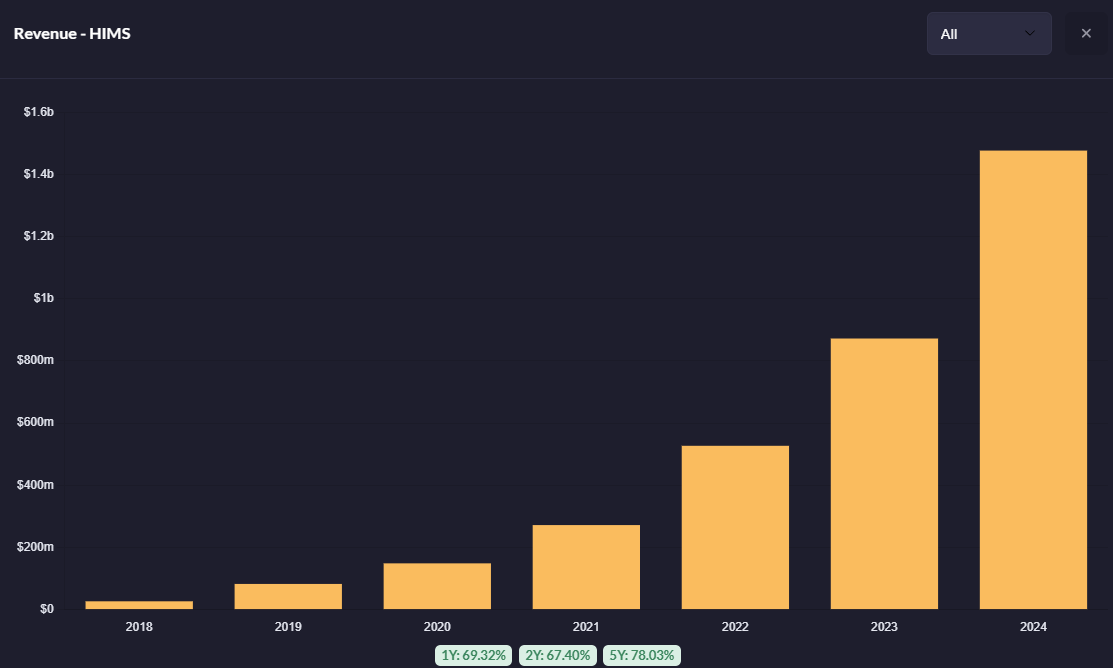
Task: Click the "1Y: 69.32%" growth badge
Action: click(x=473, y=655)
